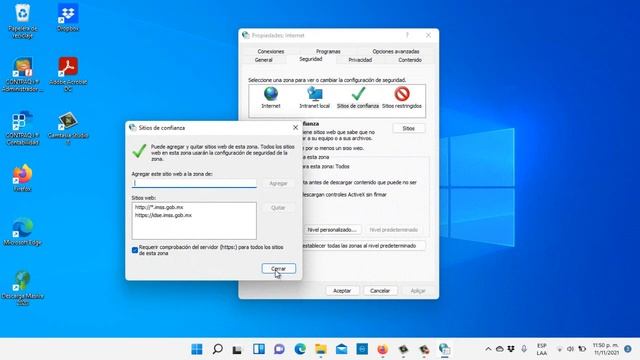Open the notification badge in the tray
Image resolution: width=640 pixels, height=360 pixels.
(628, 349)
